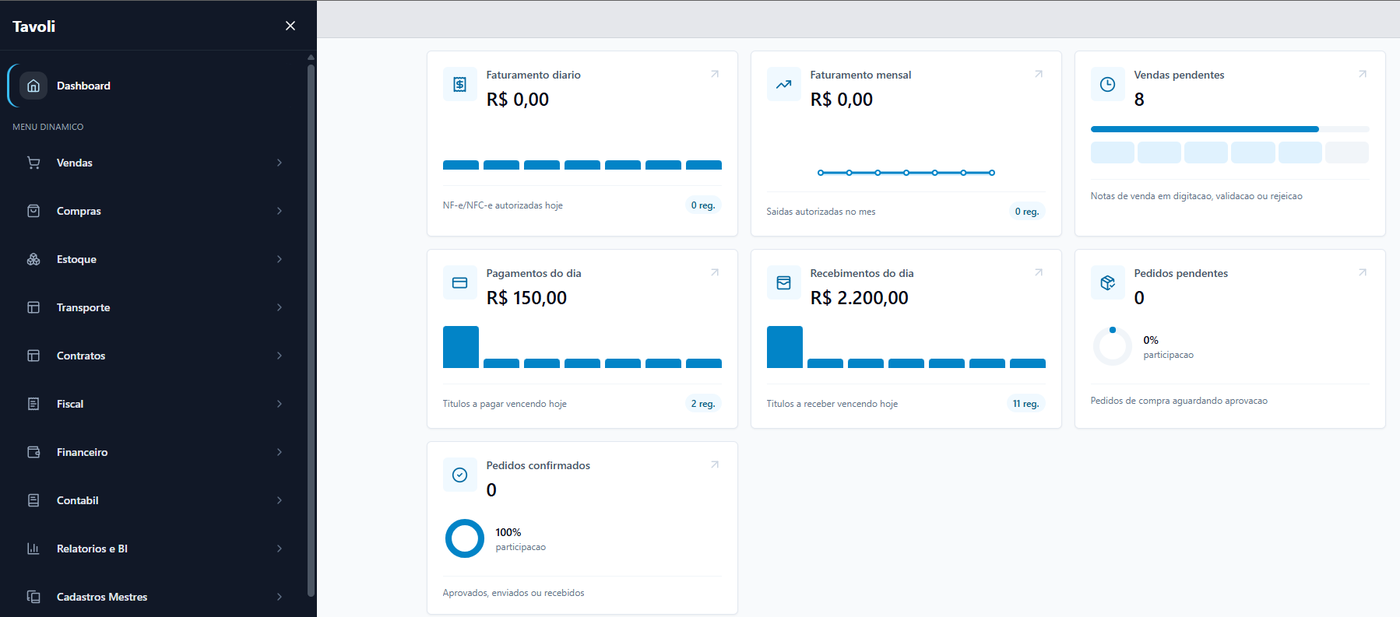The width and height of the screenshot is (1400, 617).
Task: Open Pagamentos do dia details arrow
Action: click(715, 272)
